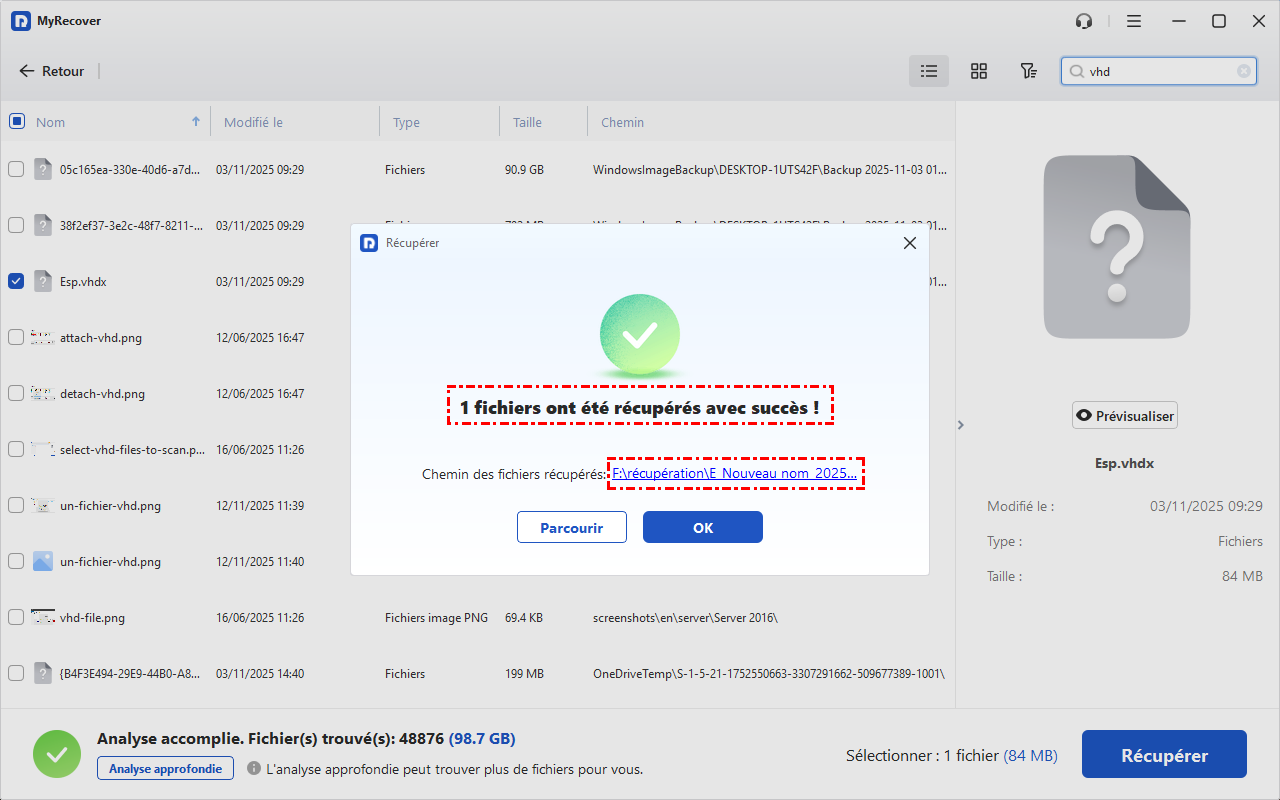
Task: Click the Type column header
Action: pos(406,122)
